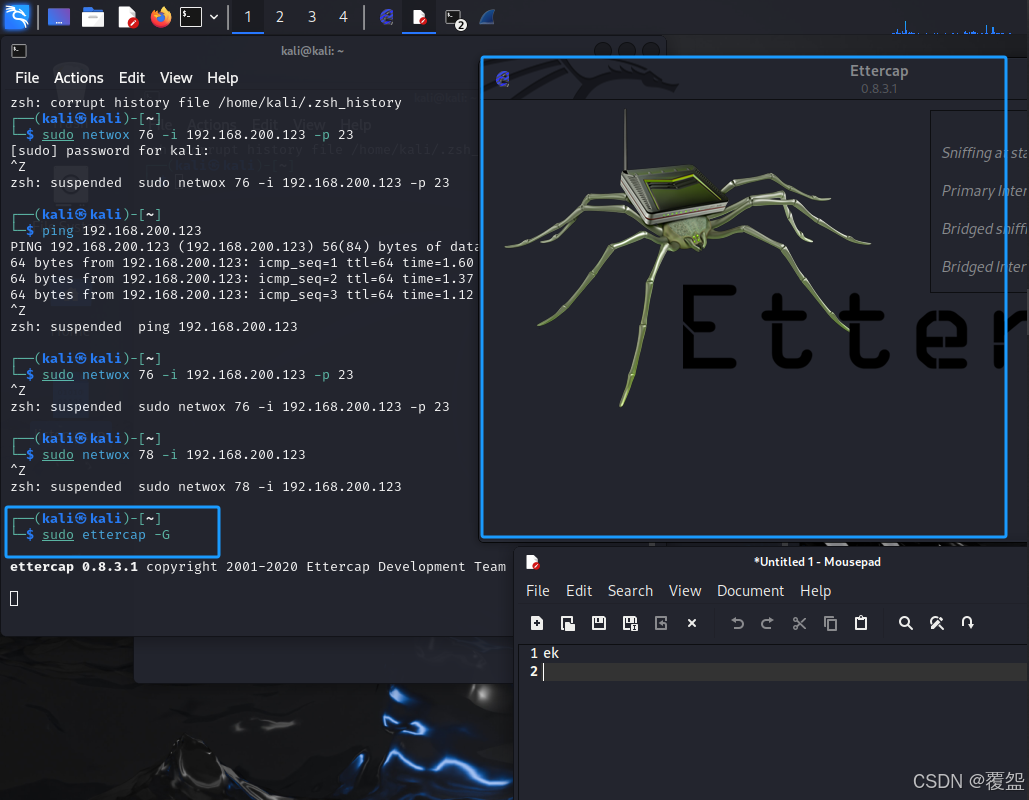This screenshot has height=800, width=1029.
Task: Select the blue shark-fin taskbar icon
Action: pyautogui.click(x=487, y=17)
